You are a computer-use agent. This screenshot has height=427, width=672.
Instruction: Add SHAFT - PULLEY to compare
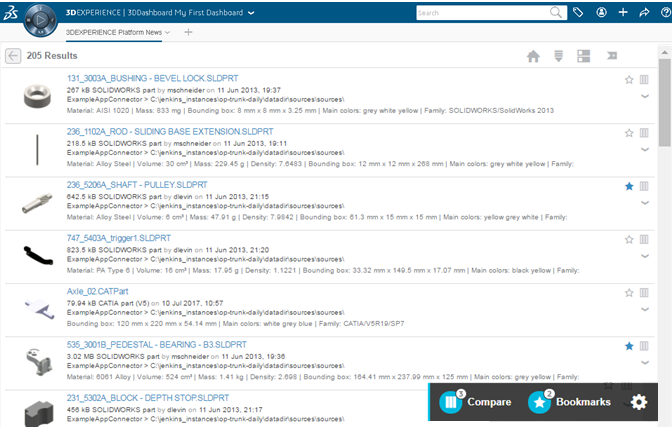(x=644, y=186)
